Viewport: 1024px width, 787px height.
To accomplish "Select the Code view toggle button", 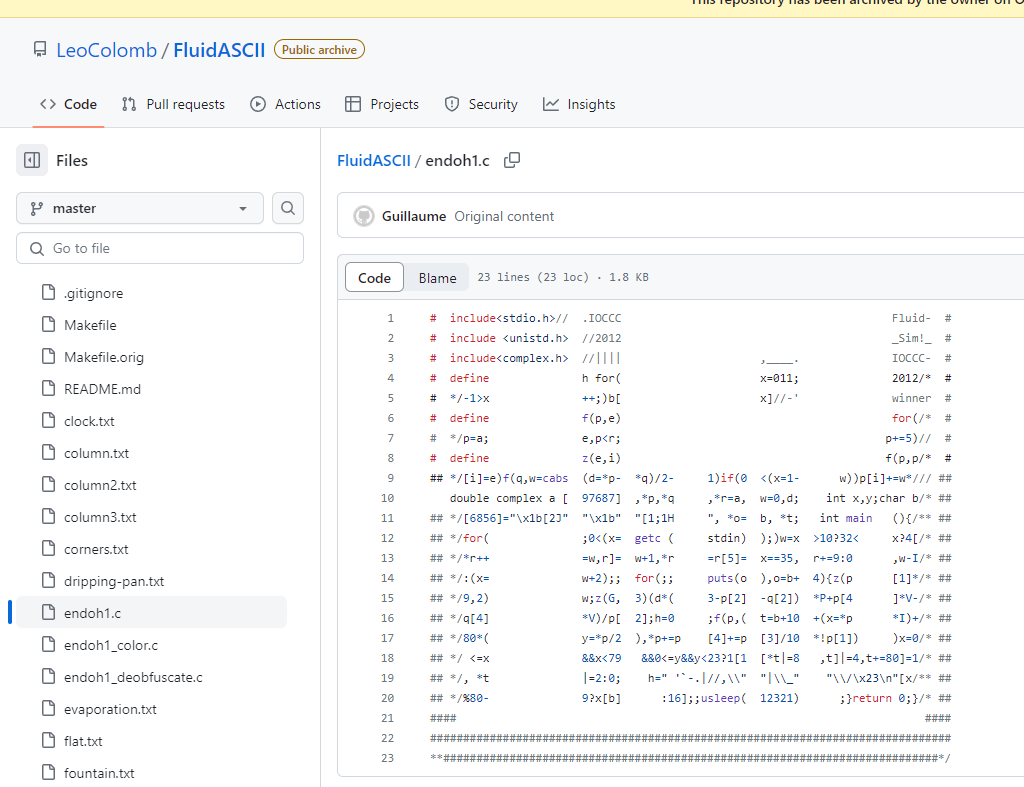I will [374, 278].
